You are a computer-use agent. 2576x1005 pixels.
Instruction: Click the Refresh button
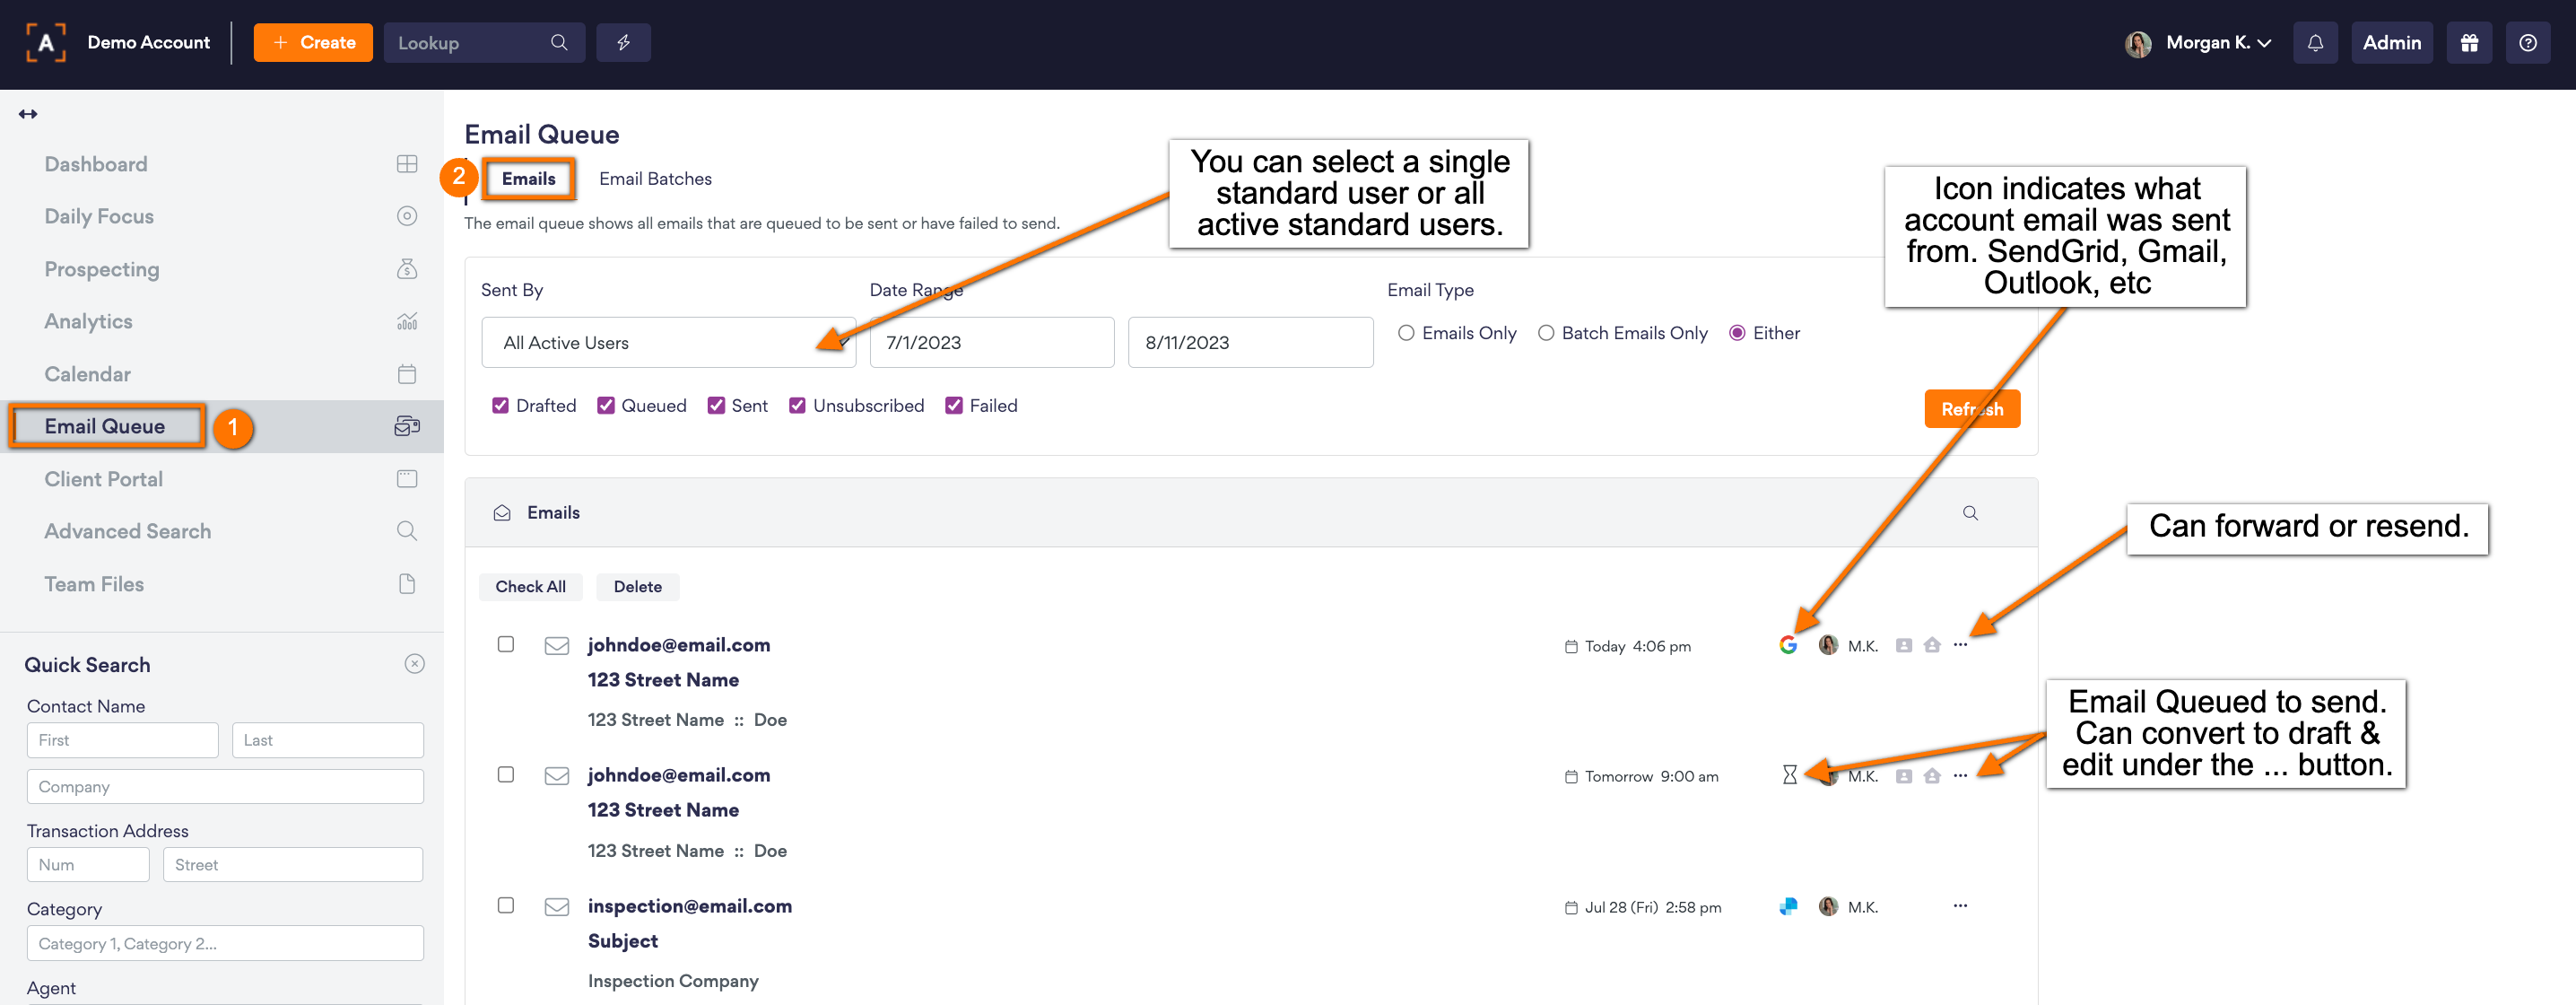pos(1971,408)
